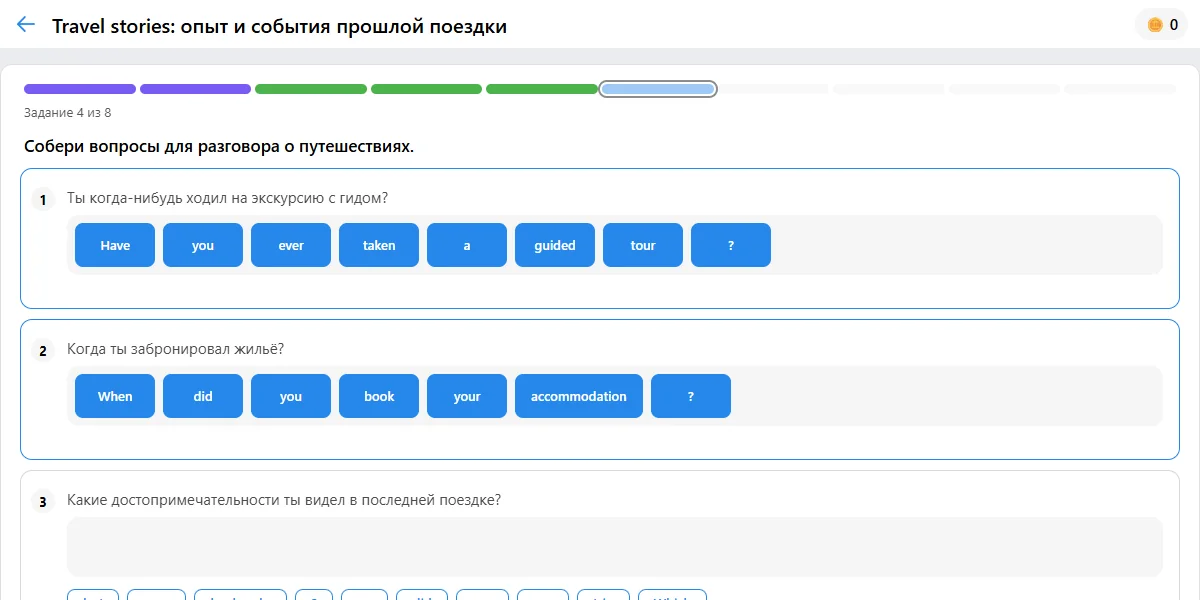The width and height of the screenshot is (1200, 600).
Task: Click prompt "Когда ты забронировал жильё?"
Action: (175, 349)
